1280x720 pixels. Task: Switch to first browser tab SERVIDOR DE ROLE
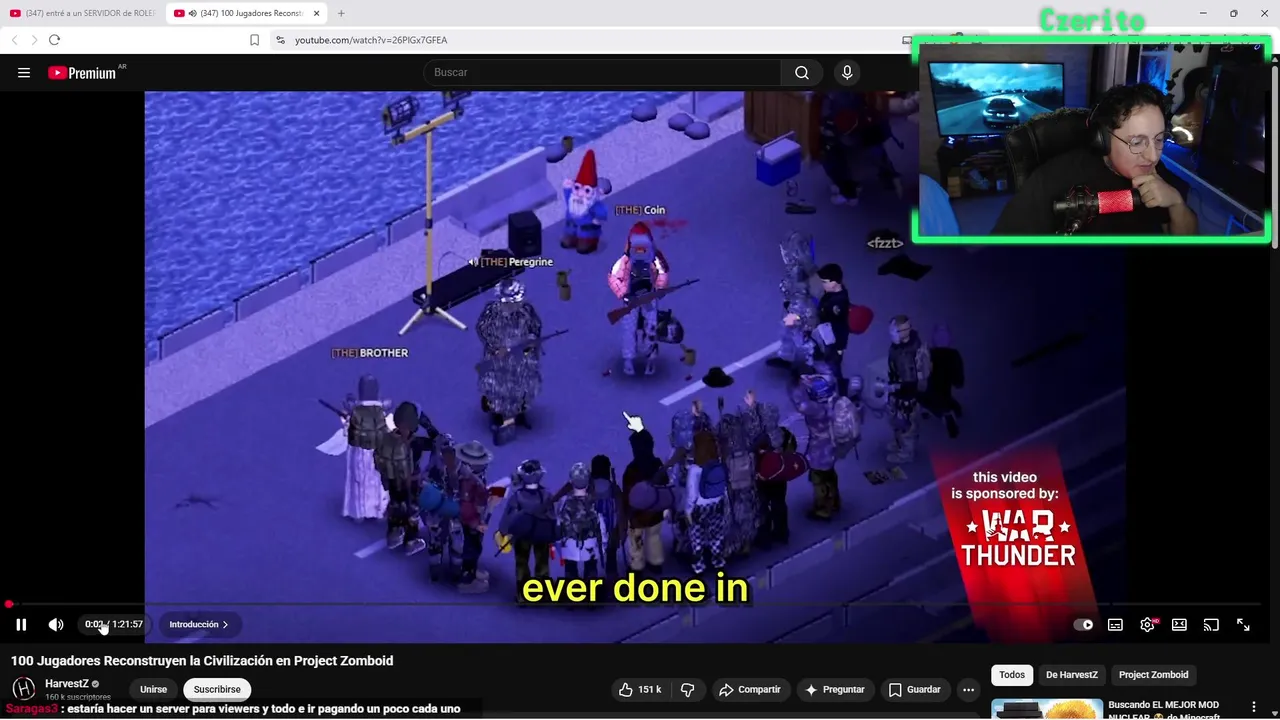coord(82,13)
